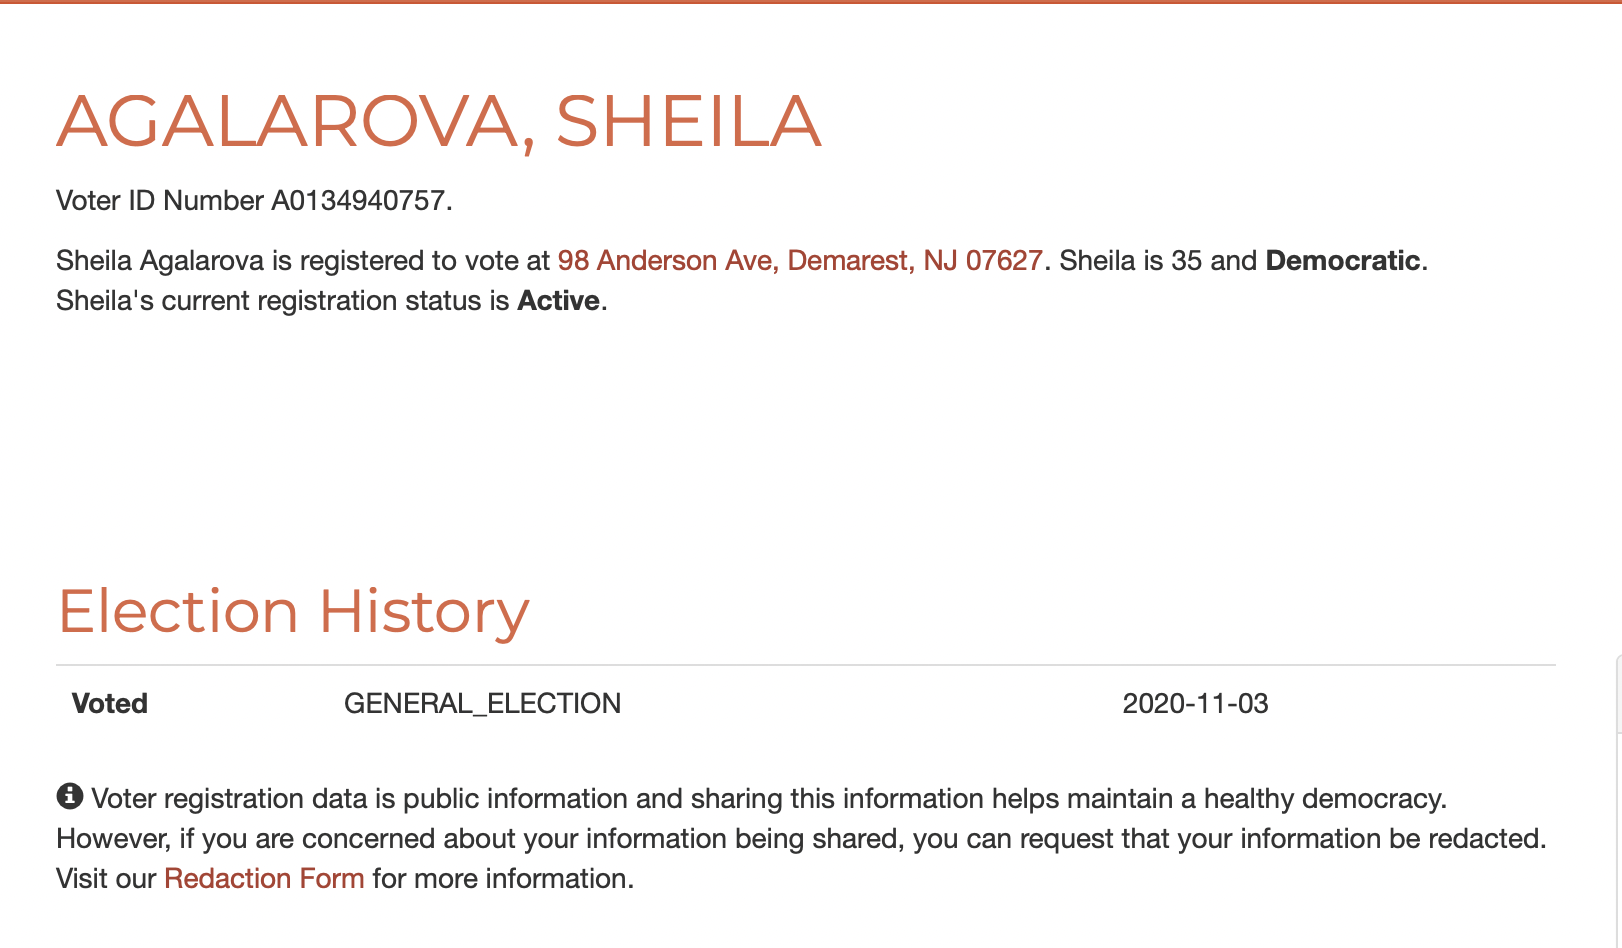Click the bold Active registration status
Image resolution: width=1622 pixels, height=948 pixels.
click(x=558, y=301)
